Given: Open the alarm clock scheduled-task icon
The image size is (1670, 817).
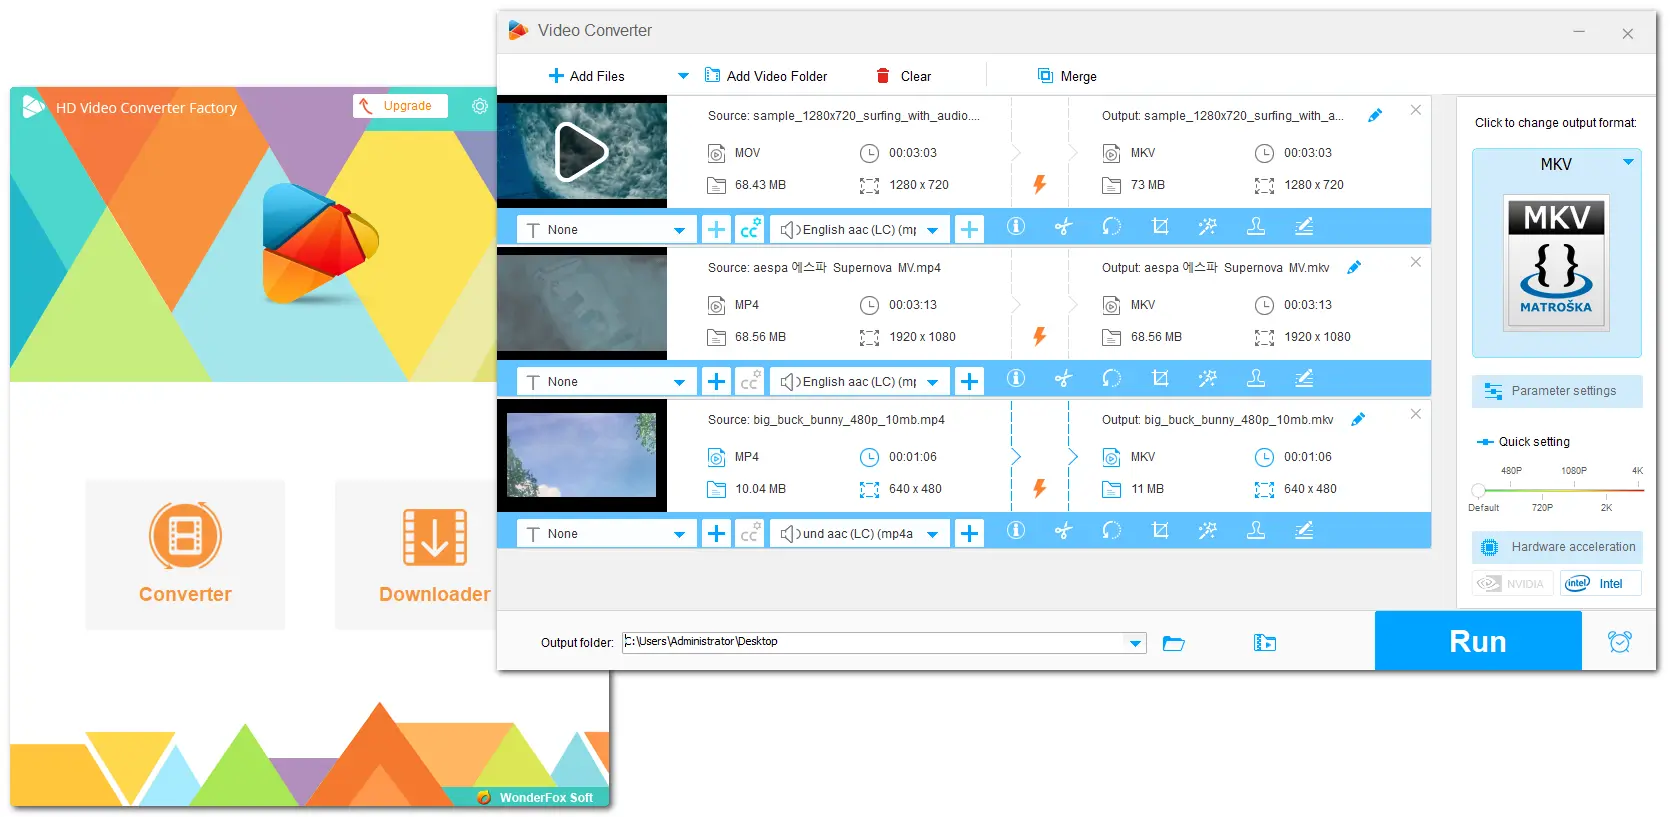Looking at the screenshot, I should [x=1620, y=641].
